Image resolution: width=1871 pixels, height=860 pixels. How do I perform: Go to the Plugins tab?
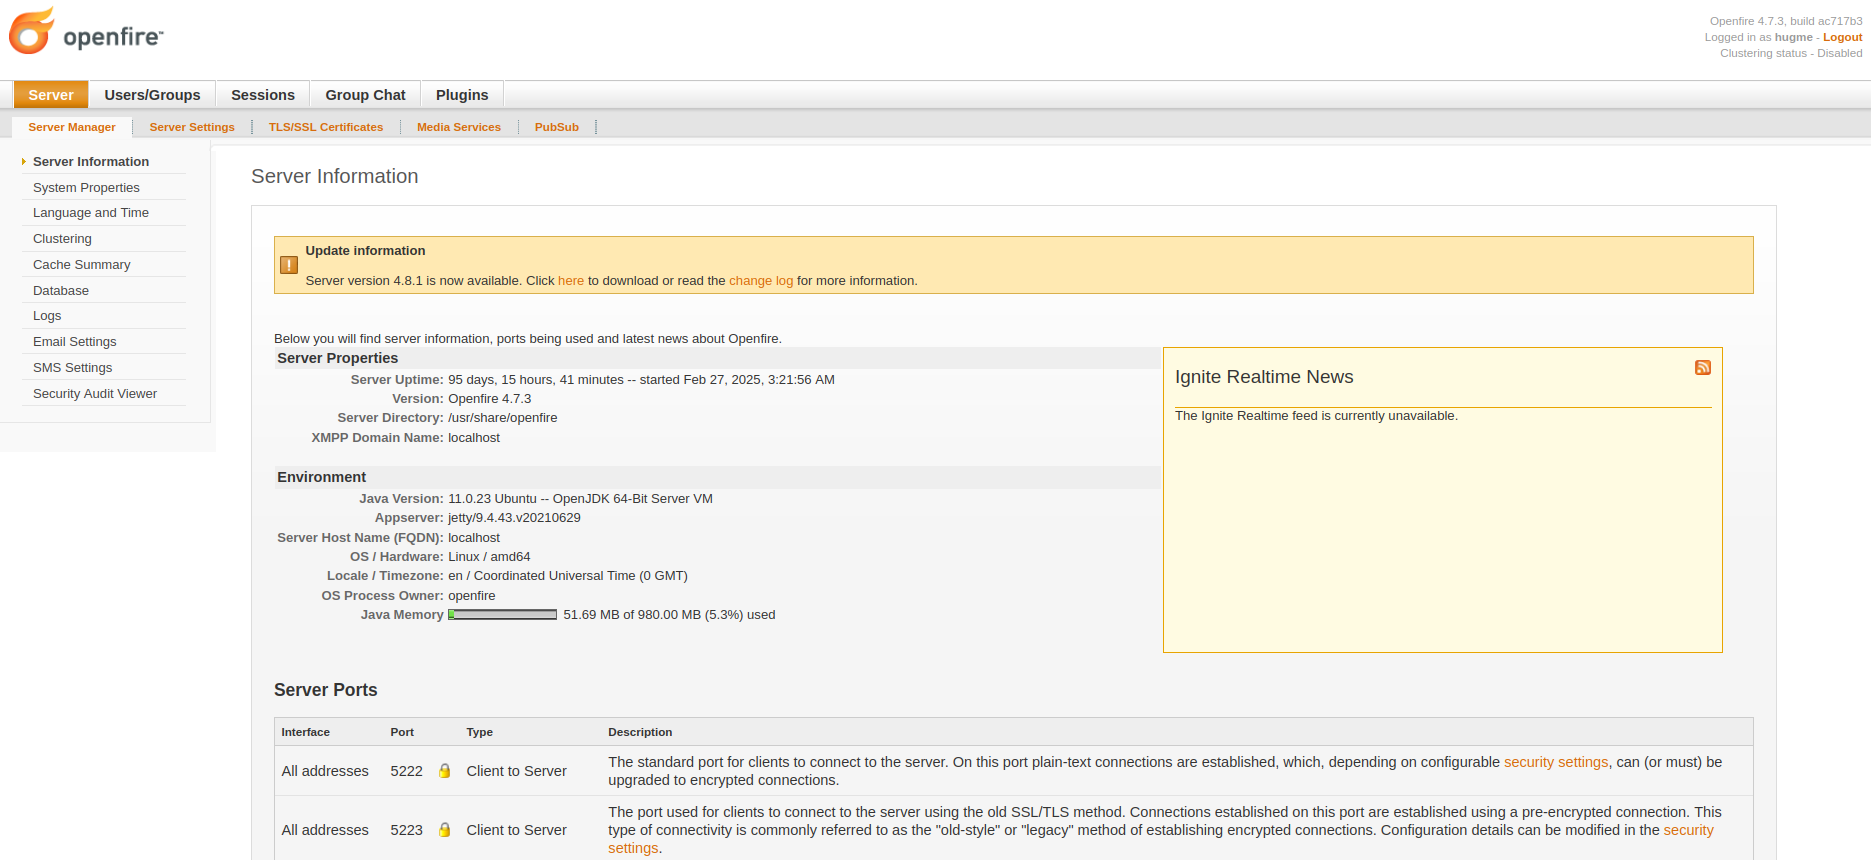pyautogui.click(x=461, y=95)
